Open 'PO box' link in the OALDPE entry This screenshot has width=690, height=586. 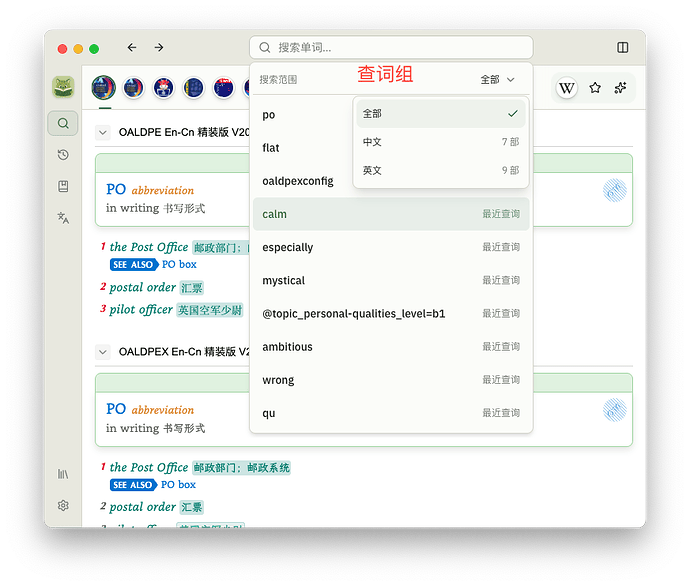point(179,264)
